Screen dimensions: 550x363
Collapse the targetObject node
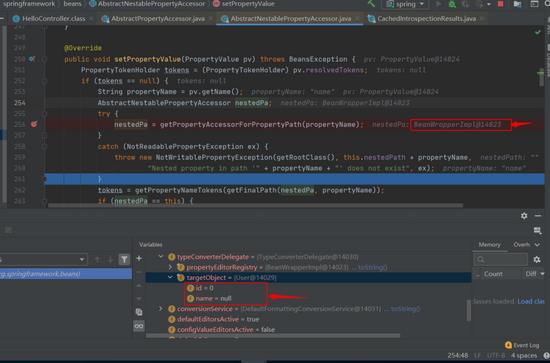coord(170,277)
